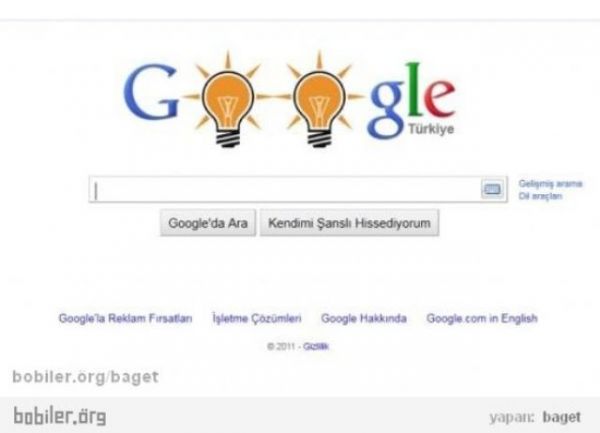
Task: Open the Gelişmiş arama link
Action: 550,184
